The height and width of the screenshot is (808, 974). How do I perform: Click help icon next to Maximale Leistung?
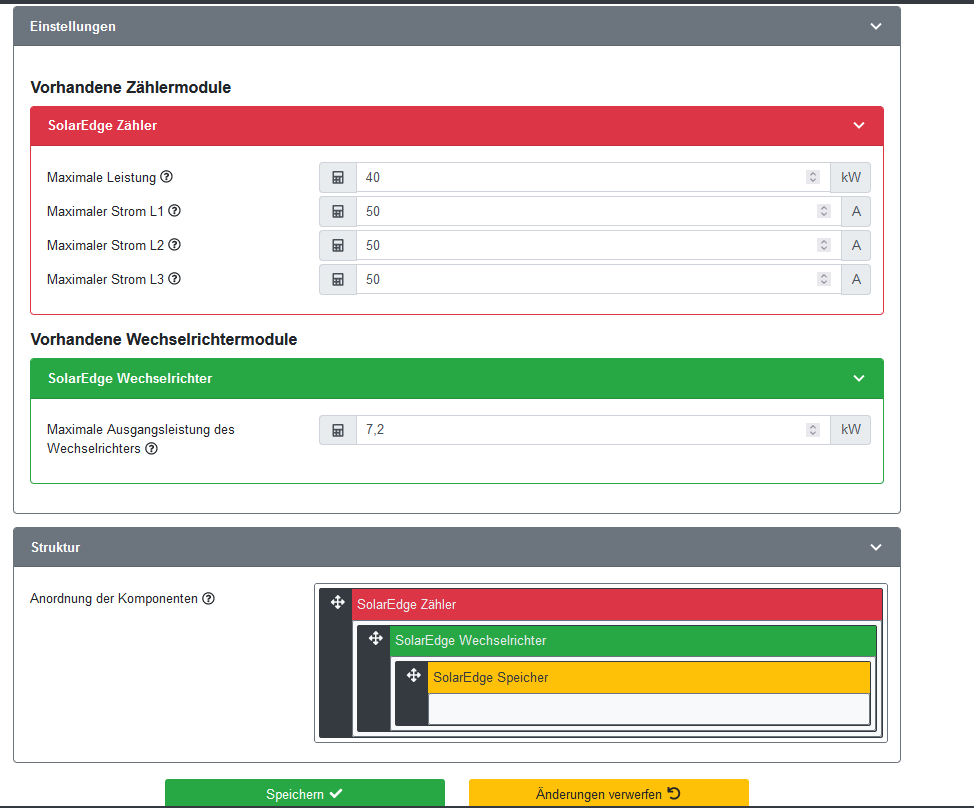click(167, 177)
